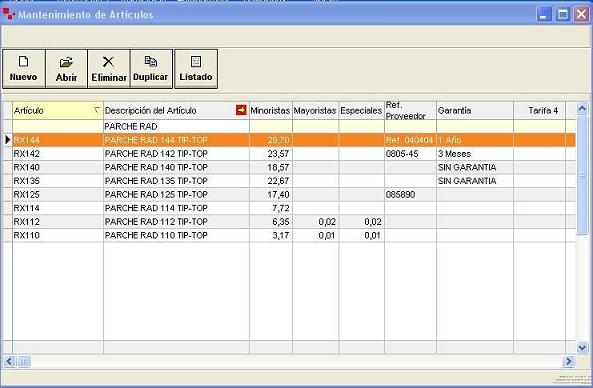This screenshot has height=388, width=593.
Task: Open the Listado report button
Action: (196, 69)
